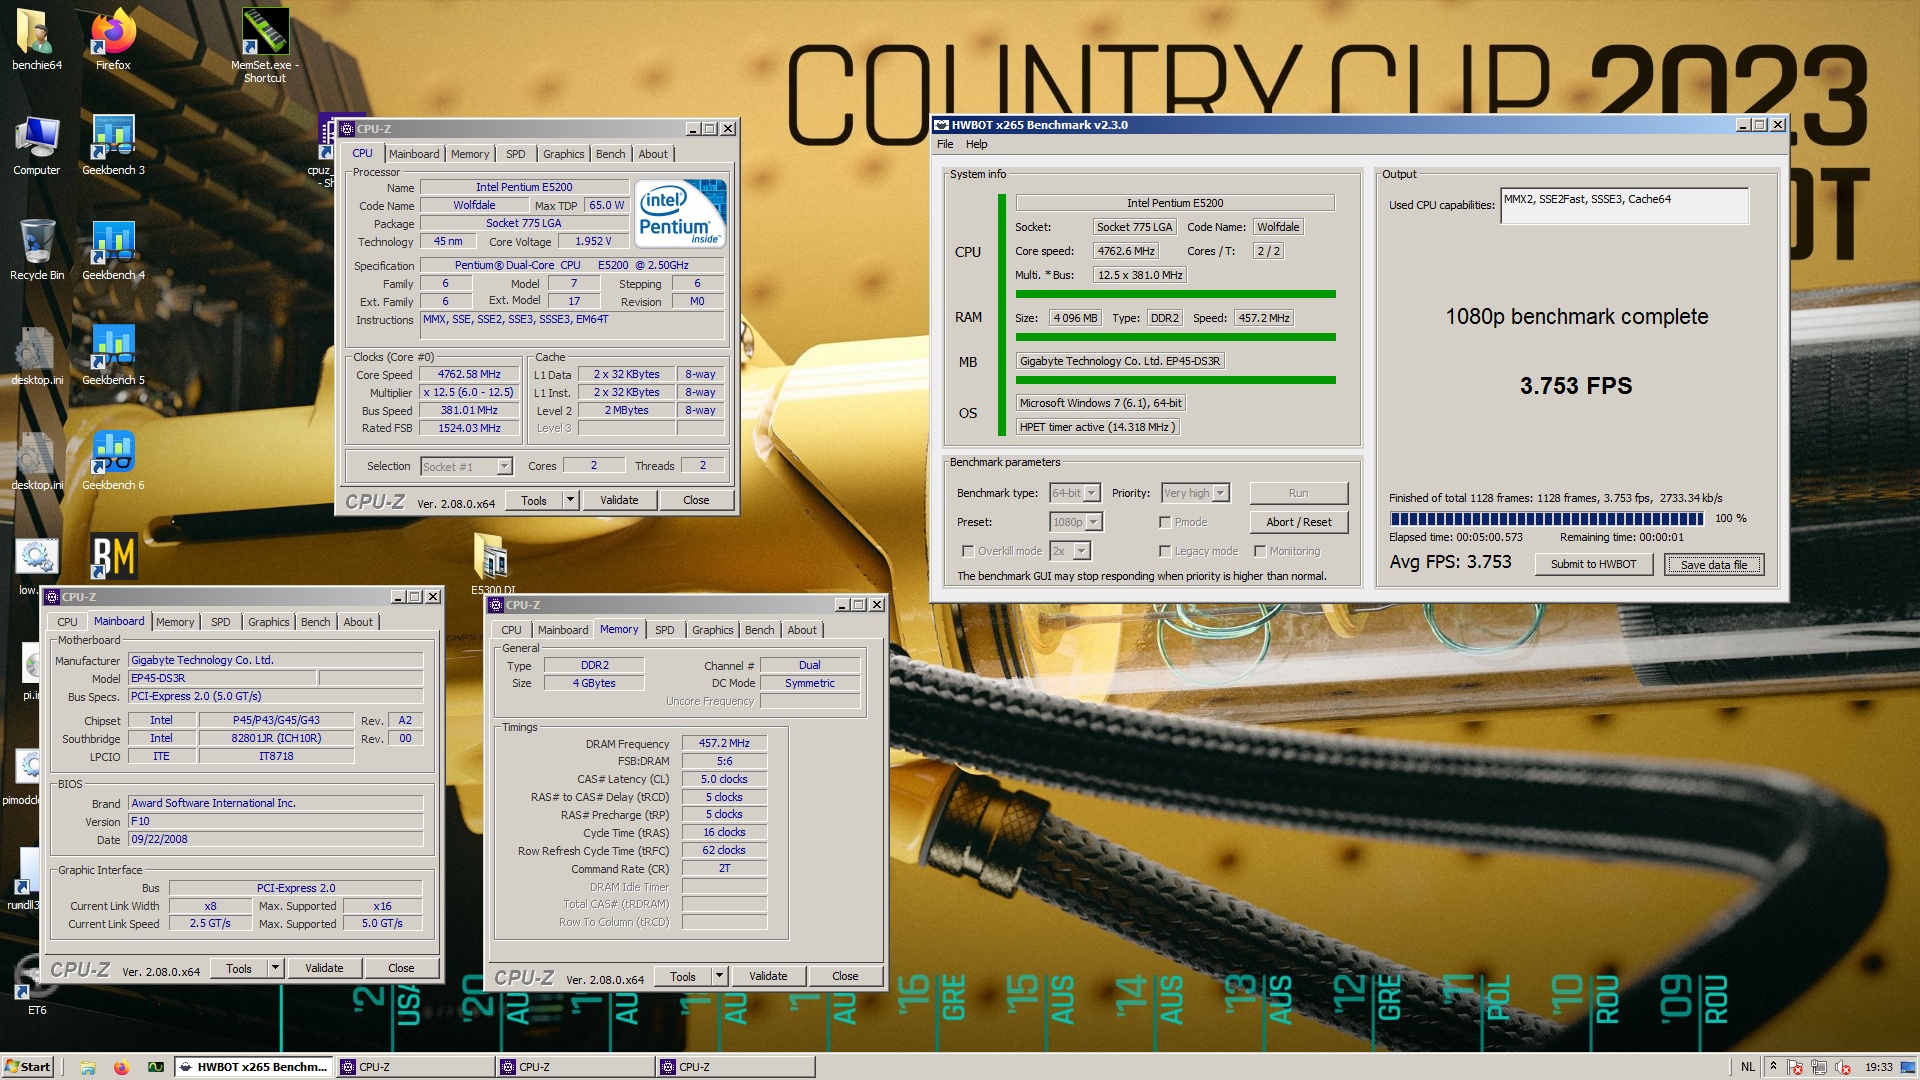Click Validate in CPU-Z CPU window

point(619,500)
